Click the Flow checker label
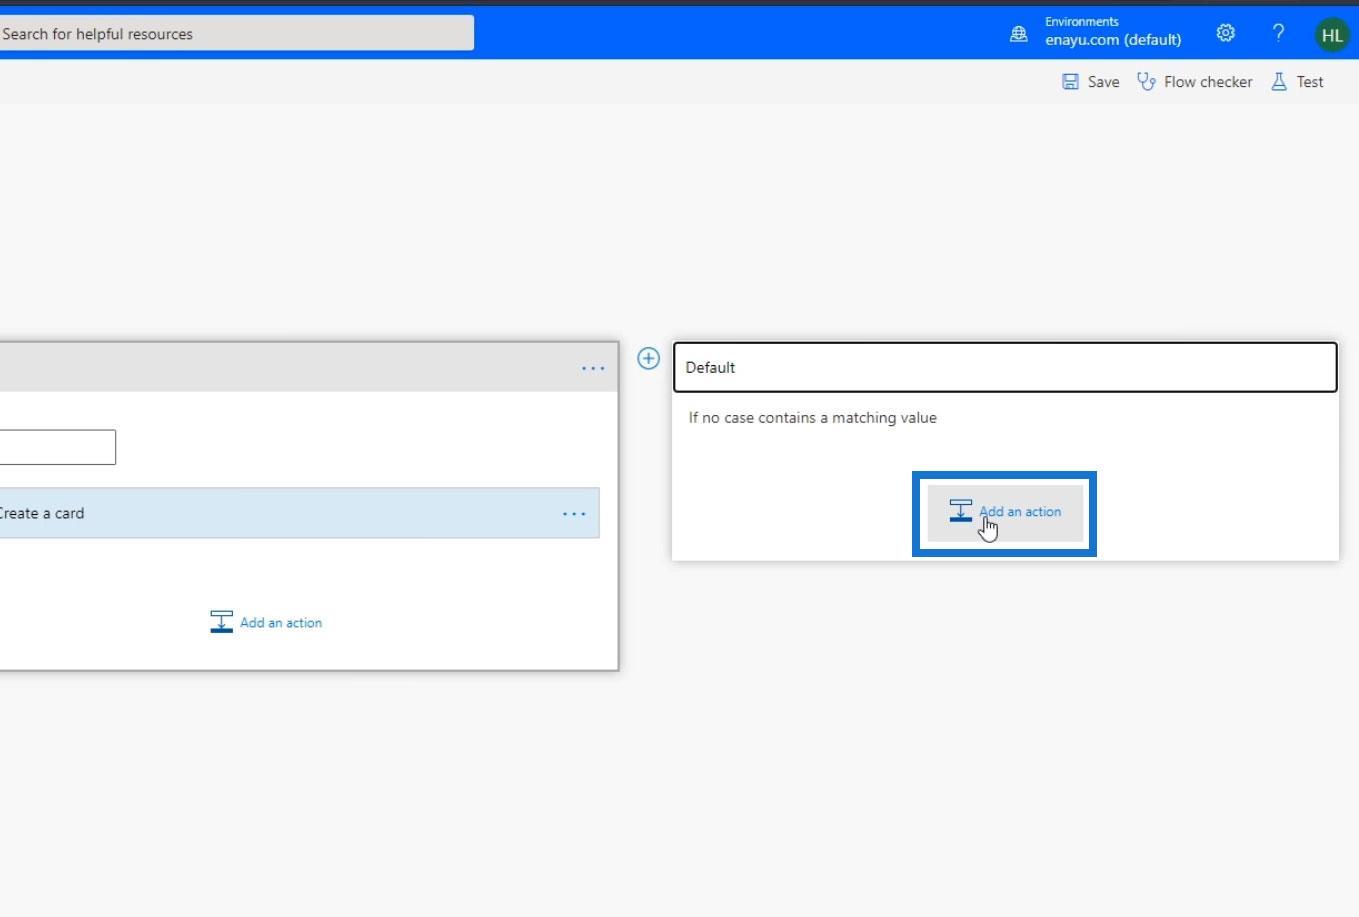The height and width of the screenshot is (917, 1359). [1208, 82]
